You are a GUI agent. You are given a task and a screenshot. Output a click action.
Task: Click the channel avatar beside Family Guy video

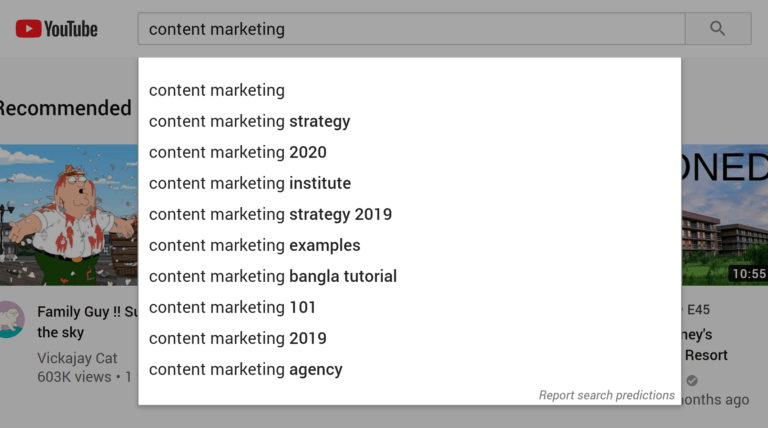pos(10,318)
